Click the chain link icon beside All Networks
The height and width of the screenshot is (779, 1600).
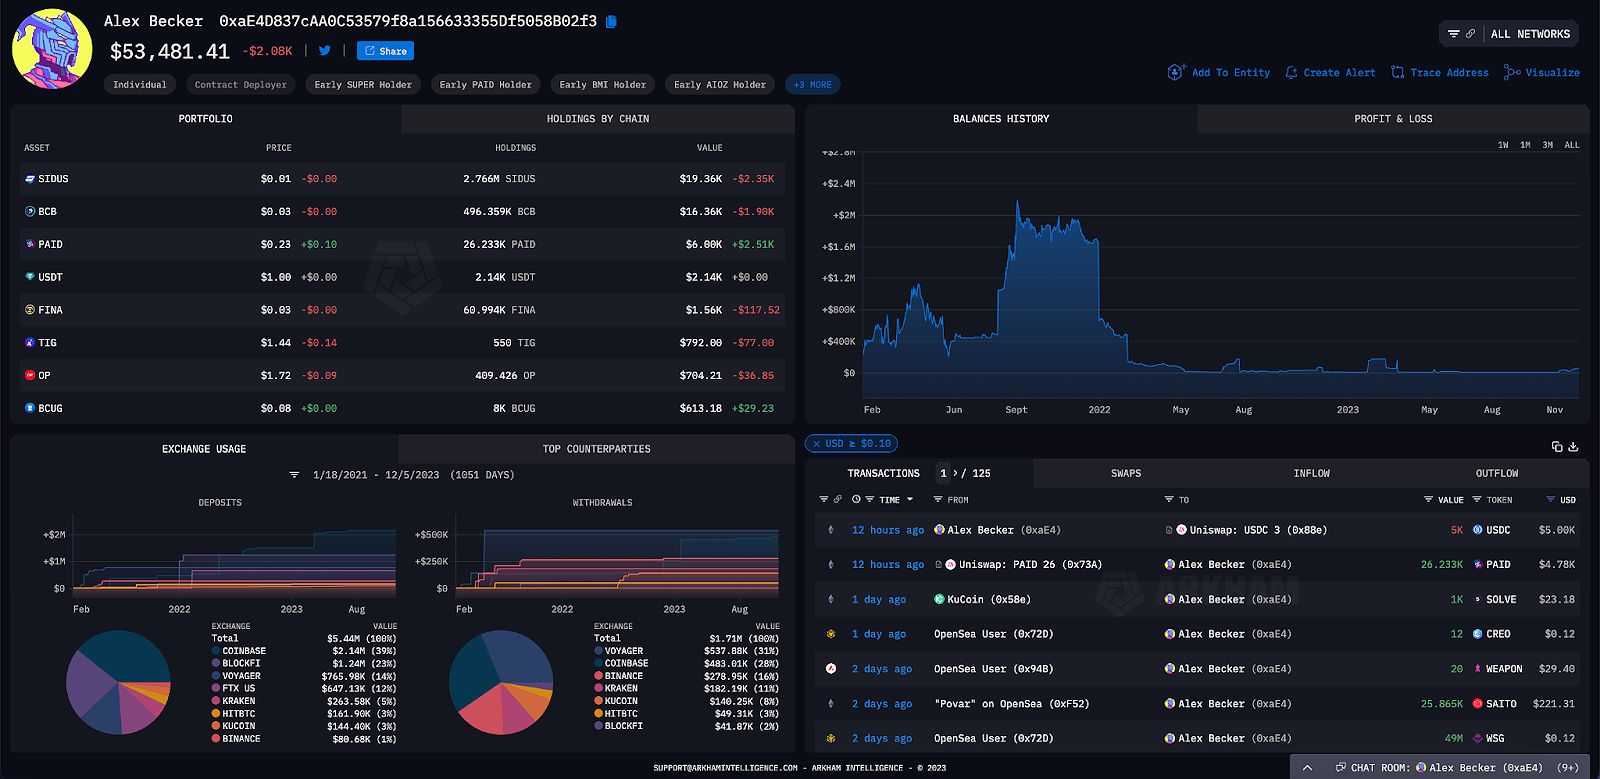point(1470,34)
